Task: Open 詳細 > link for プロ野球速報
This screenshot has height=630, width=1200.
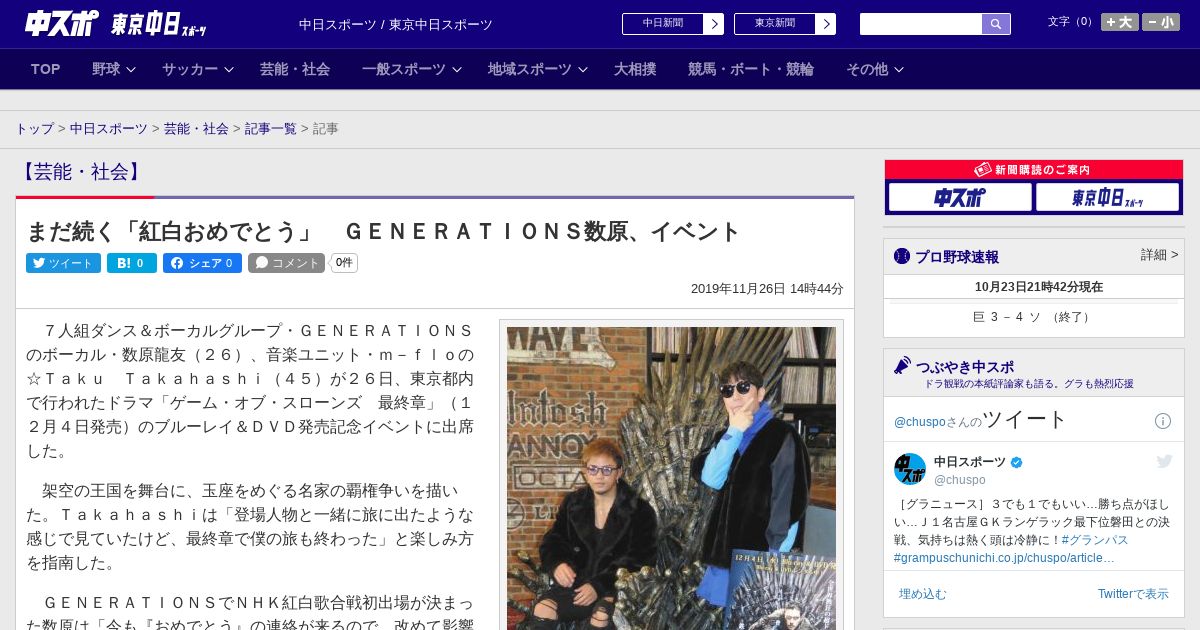Action: pyautogui.click(x=1159, y=255)
